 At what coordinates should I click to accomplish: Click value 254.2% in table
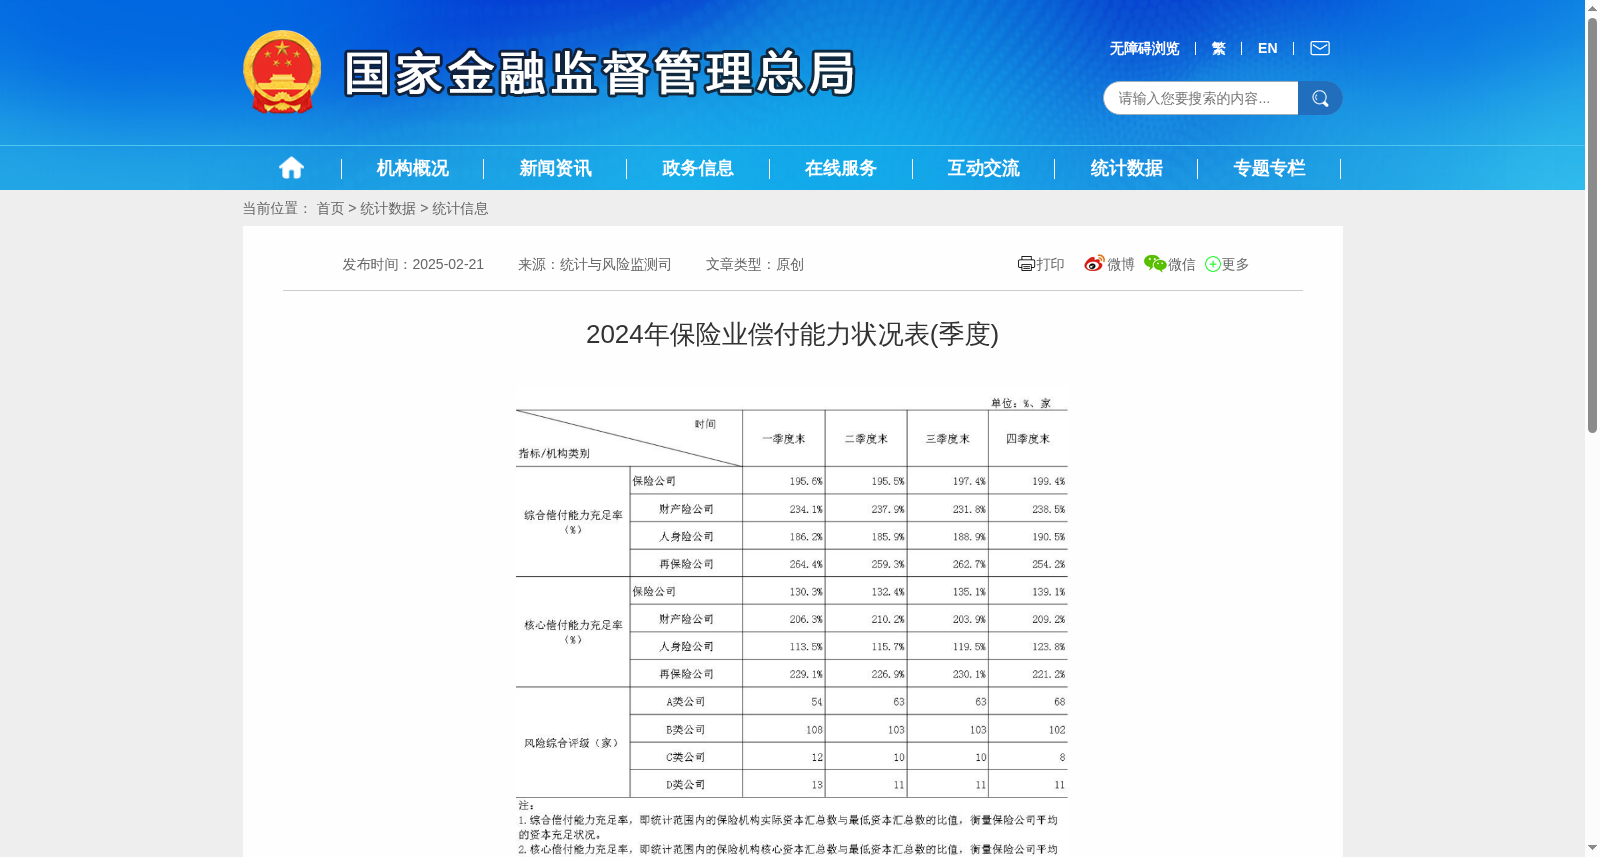click(1049, 564)
